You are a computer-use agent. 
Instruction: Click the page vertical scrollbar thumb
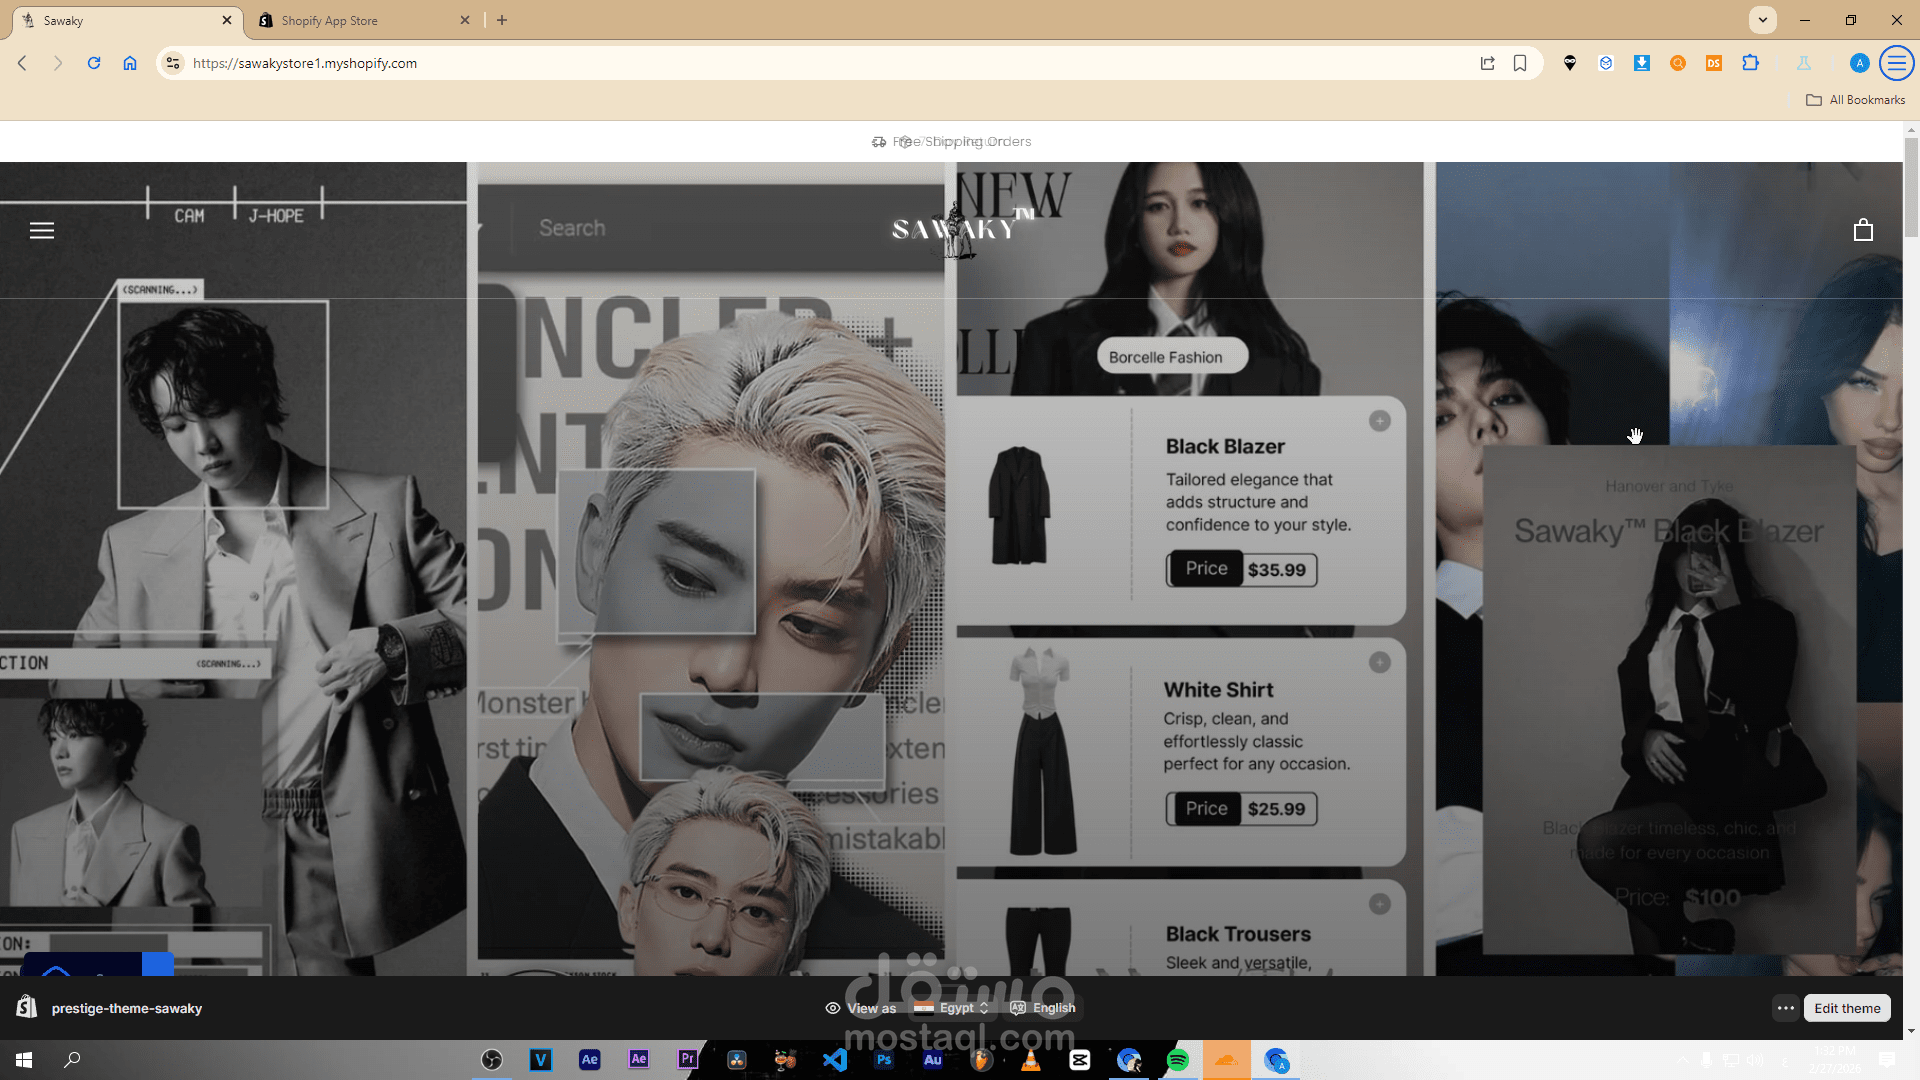(x=1911, y=188)
